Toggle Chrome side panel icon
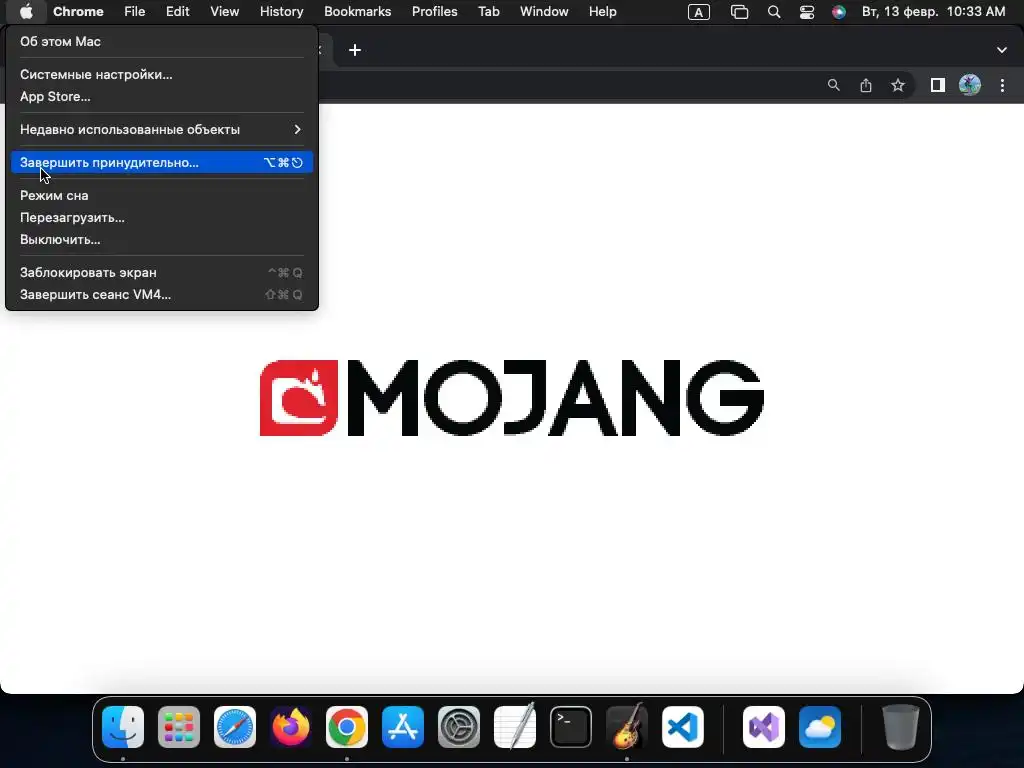The height and width of the screenshot is (768, 1024). click(x=938, y=85)
